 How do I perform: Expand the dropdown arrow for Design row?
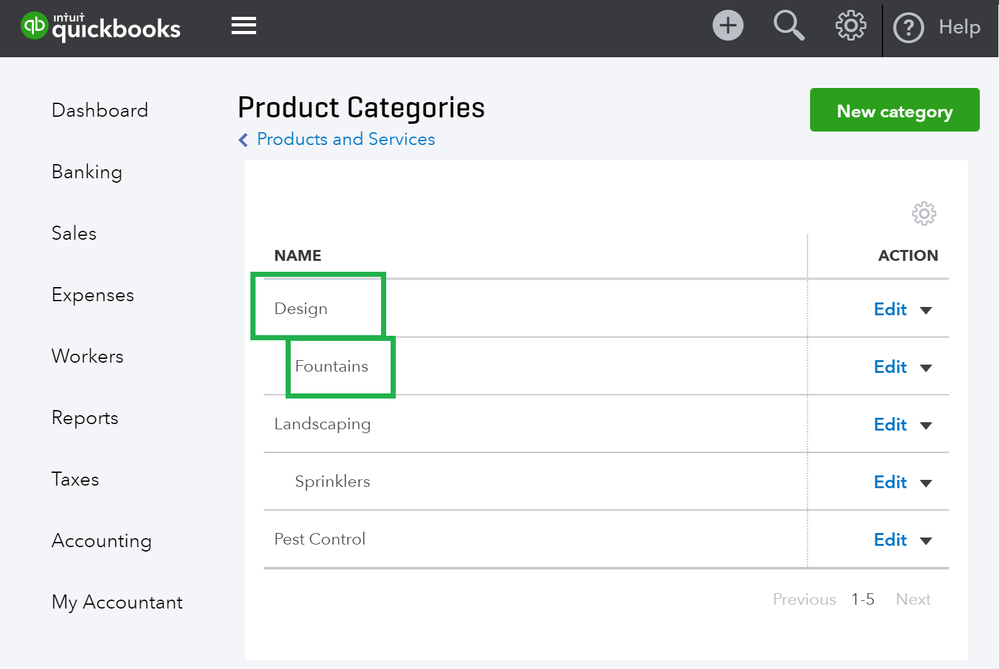coord(926,310)
